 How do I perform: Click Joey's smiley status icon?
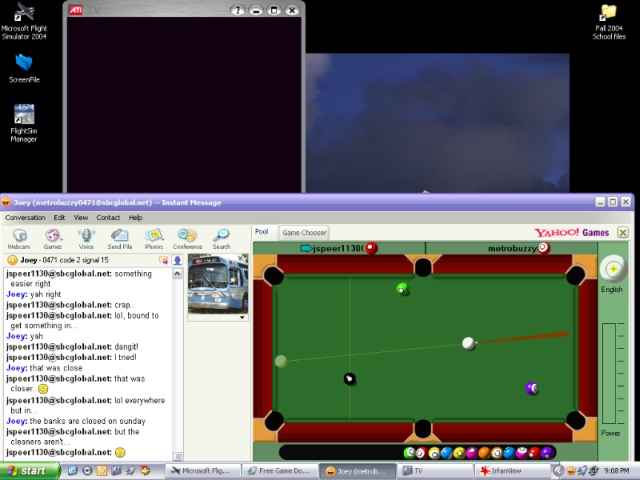click(12, 260)
